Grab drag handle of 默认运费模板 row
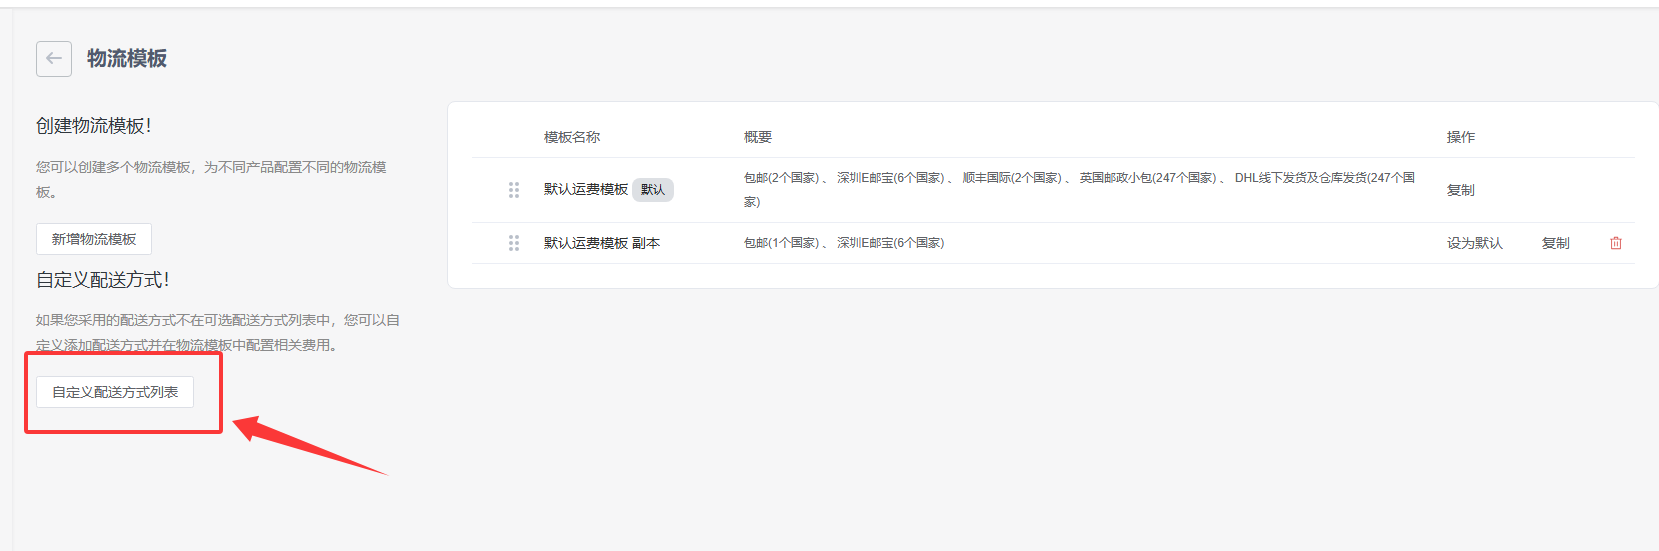Screen dimensions: 1659x551 (x=514, y=190)
